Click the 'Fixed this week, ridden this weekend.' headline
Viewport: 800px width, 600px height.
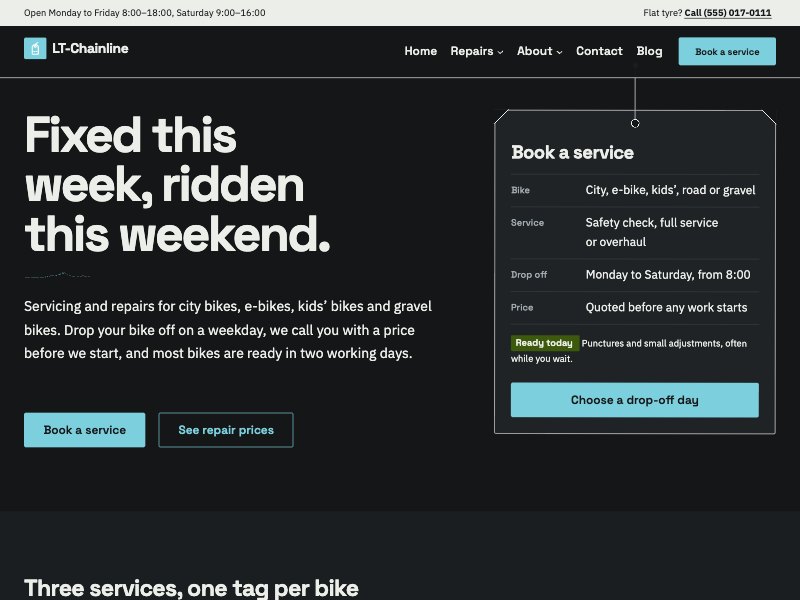tap(178, 184)
